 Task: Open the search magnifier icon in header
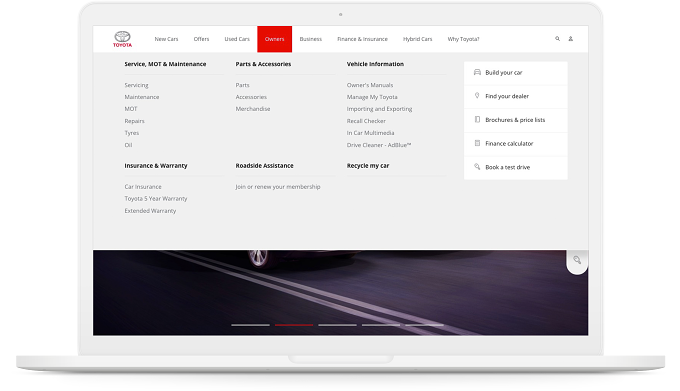(557, 39)
